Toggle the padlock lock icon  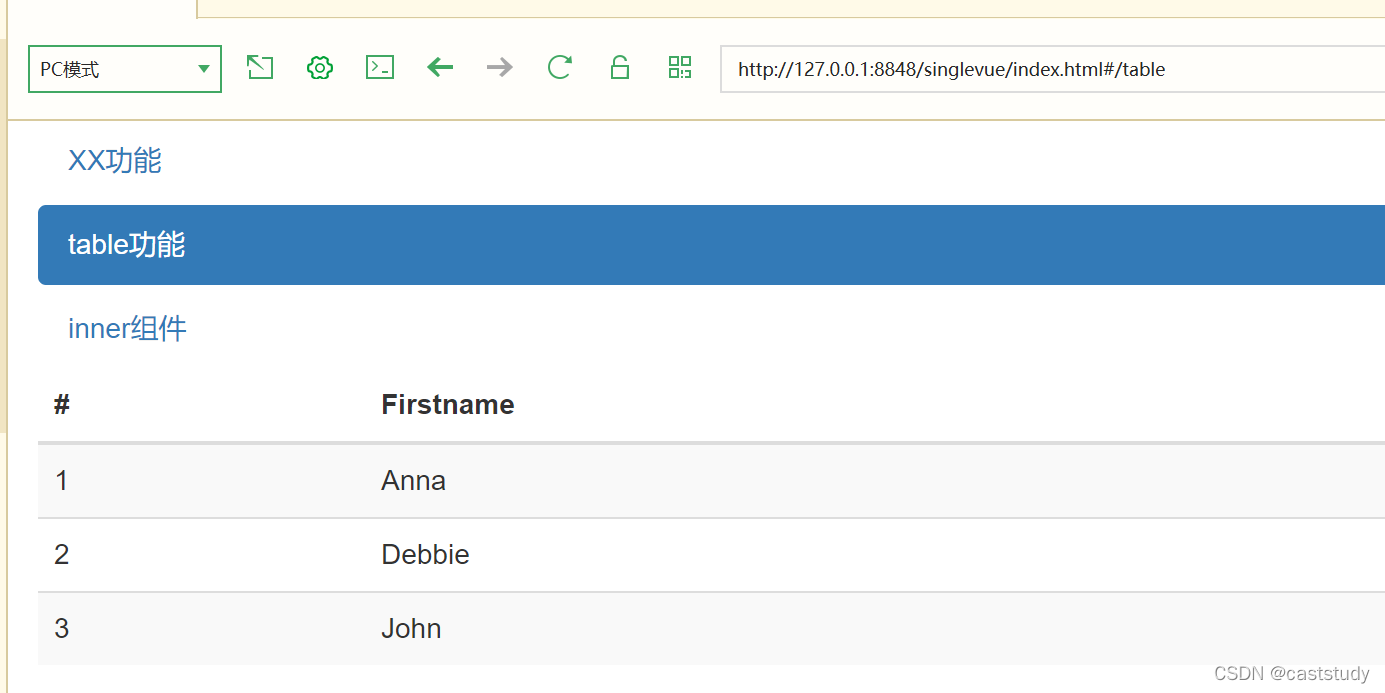(x=620, y=67)
